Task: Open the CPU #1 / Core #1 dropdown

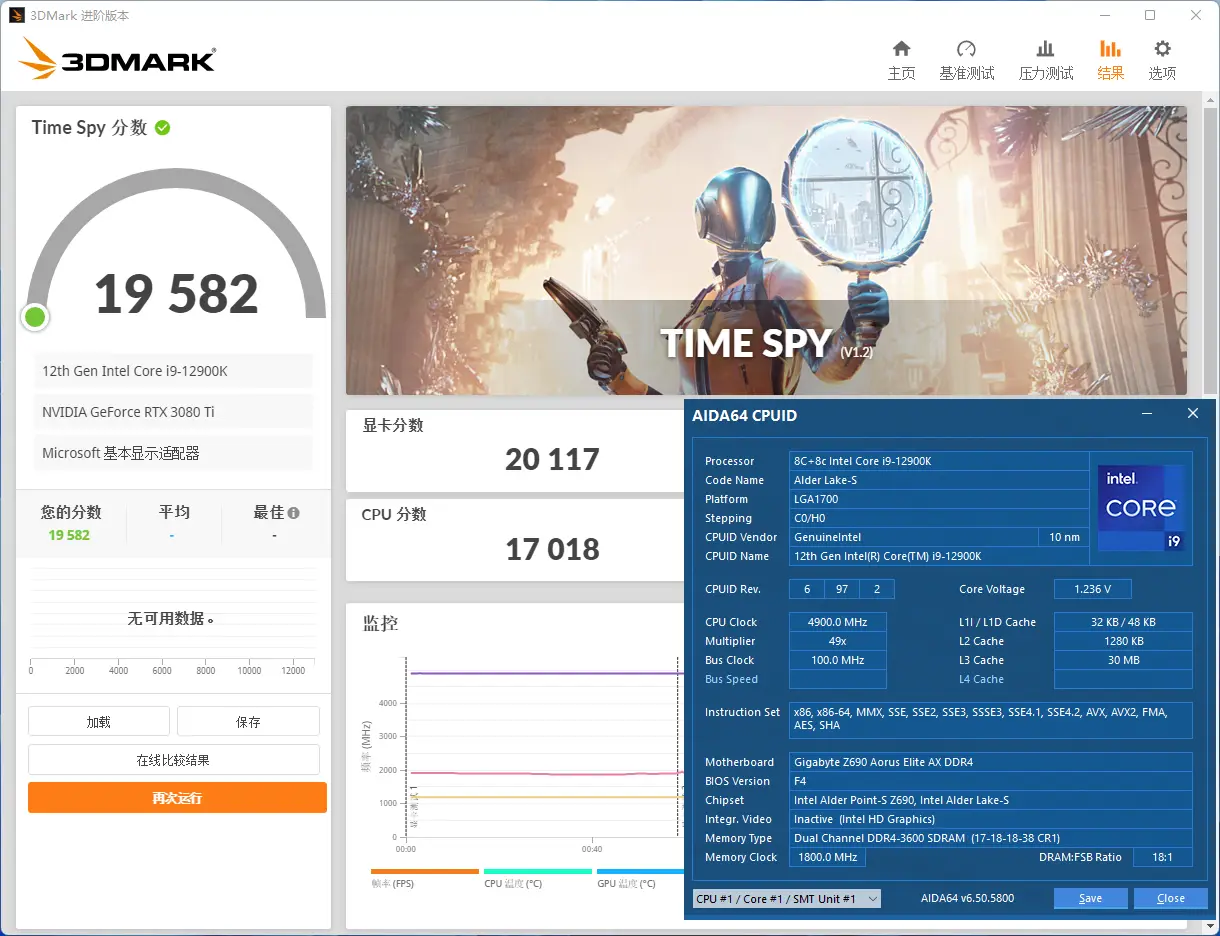Action: tap(787, 898)
